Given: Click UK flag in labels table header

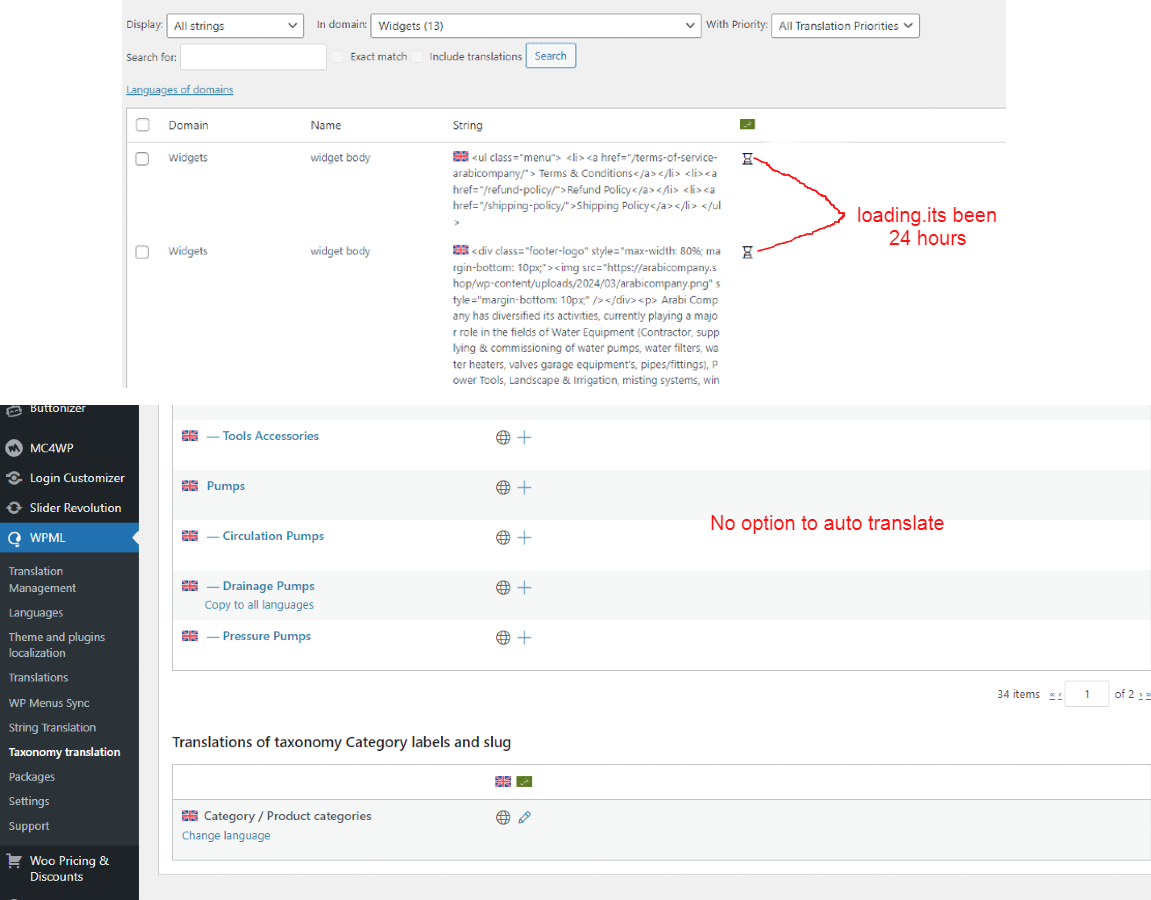Looking at the screenshot, I should click(503, 781).
